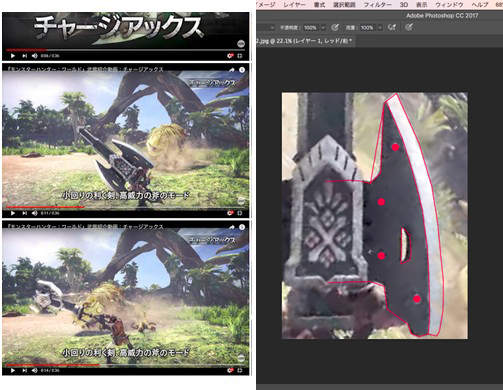Image resolution: width=503 pixels, height=390 pixels.
Task: Click the video title link on the middle player
Action: (x=85, y=69)
